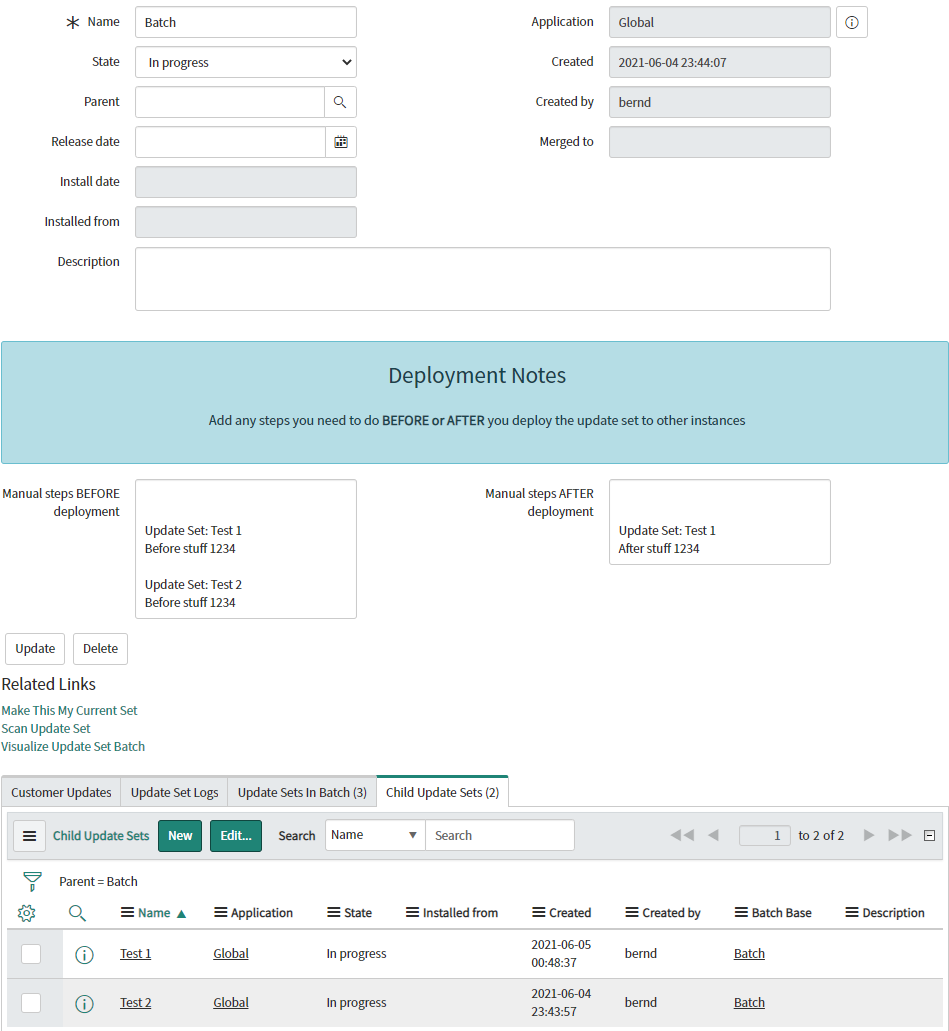Sort list by Created column header

click(x=570, y=913)
